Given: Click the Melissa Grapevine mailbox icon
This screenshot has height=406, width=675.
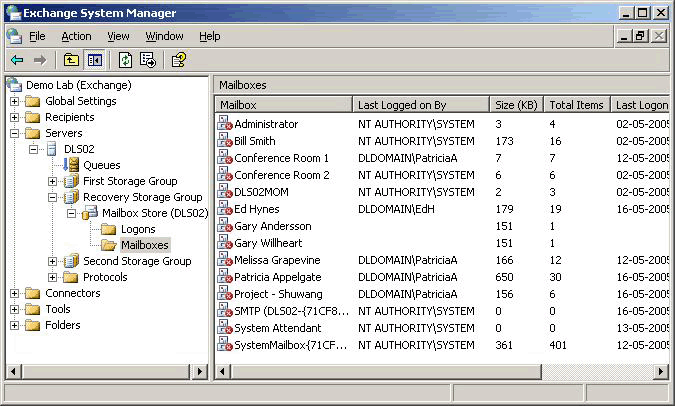Looking at the screenshot, I should pos(225,260).
